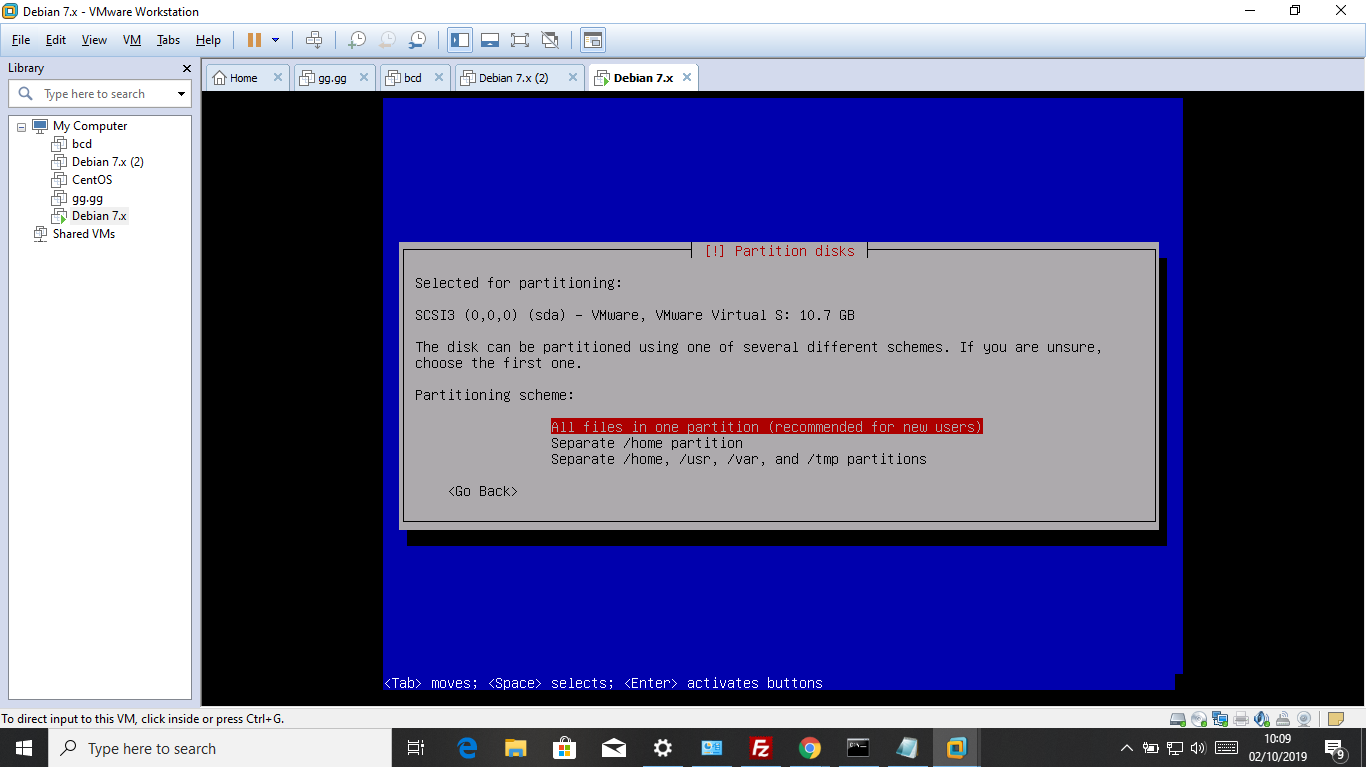This screenshot has height=767, width=1366.
Task: Open the Windows Start menu
Action: click(x=24, y=748)
